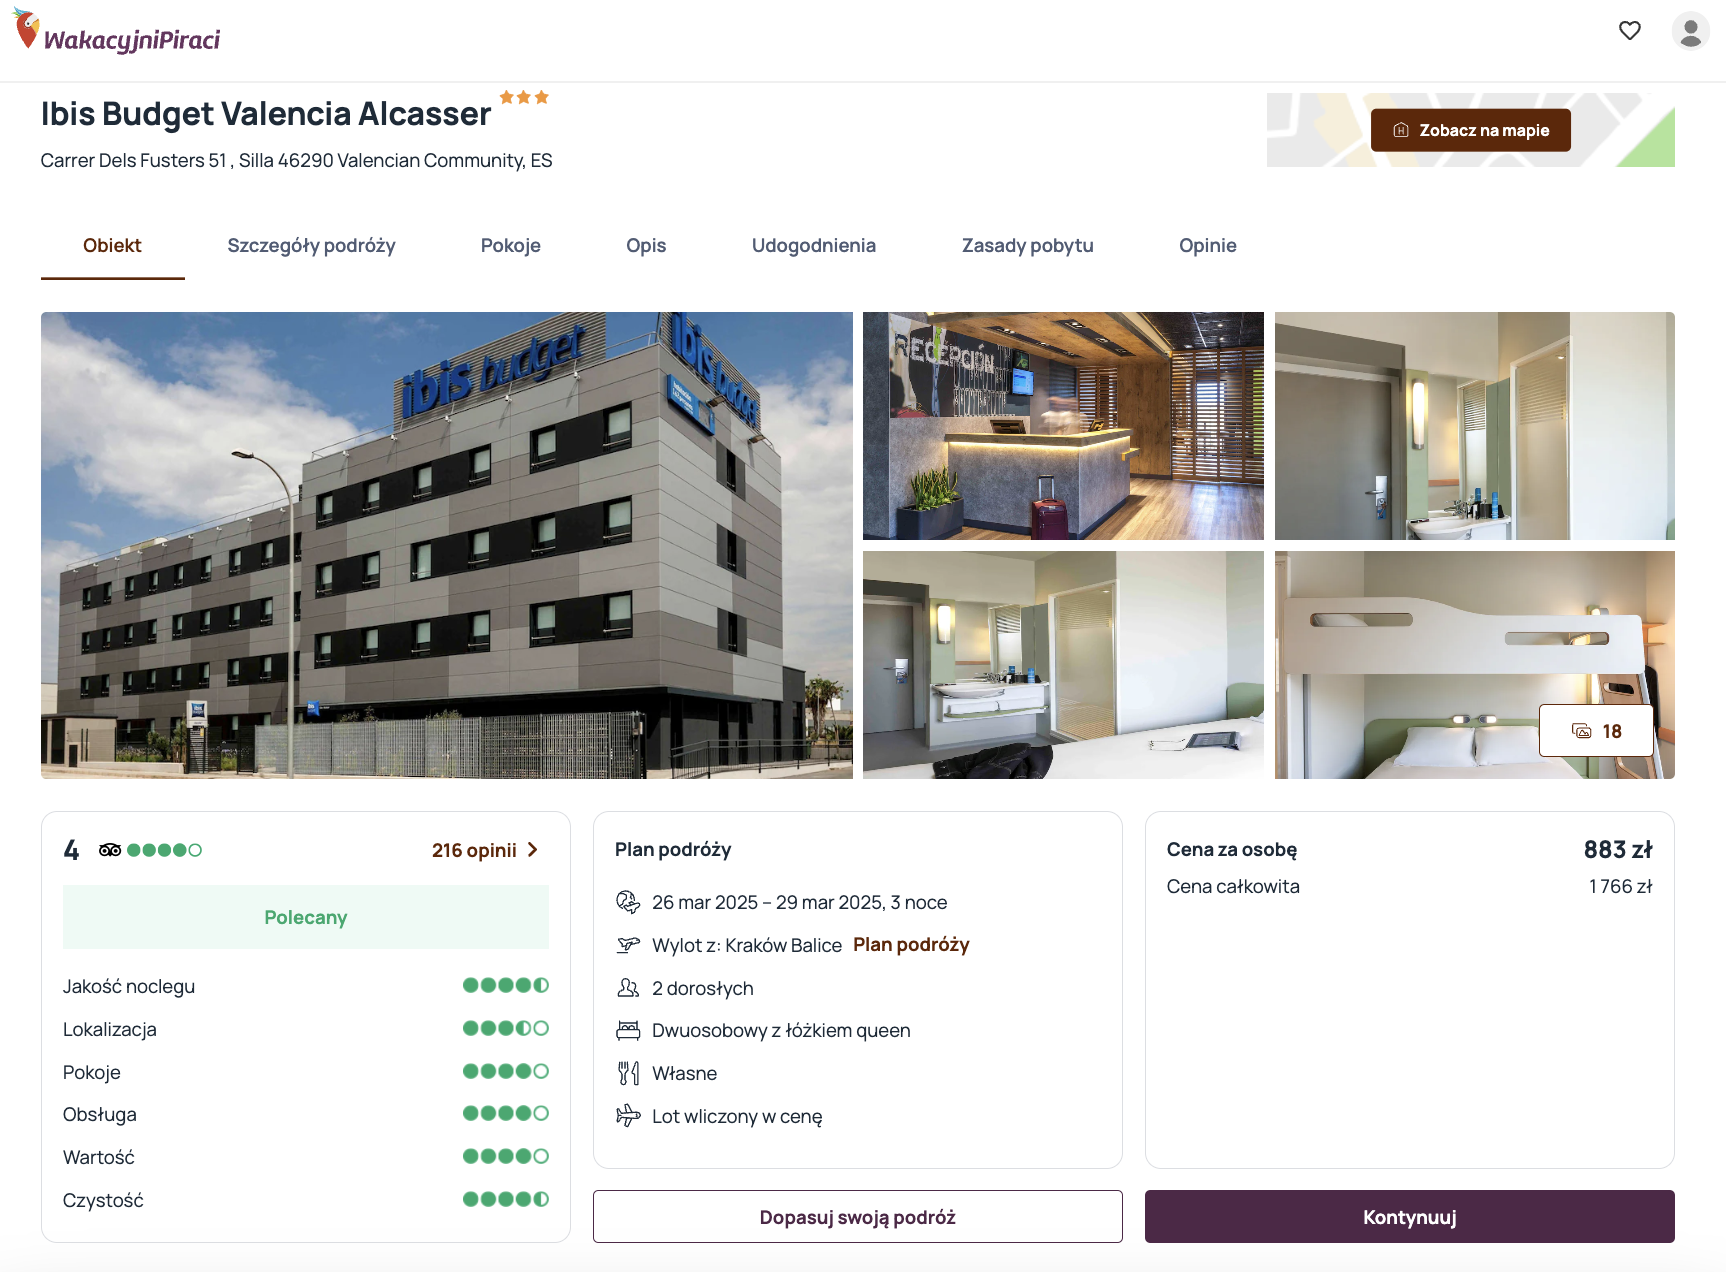Screen dimensions: 1726x1272
Task: Click Dopasuj swoją podróż button
Action: point(858,1217)
